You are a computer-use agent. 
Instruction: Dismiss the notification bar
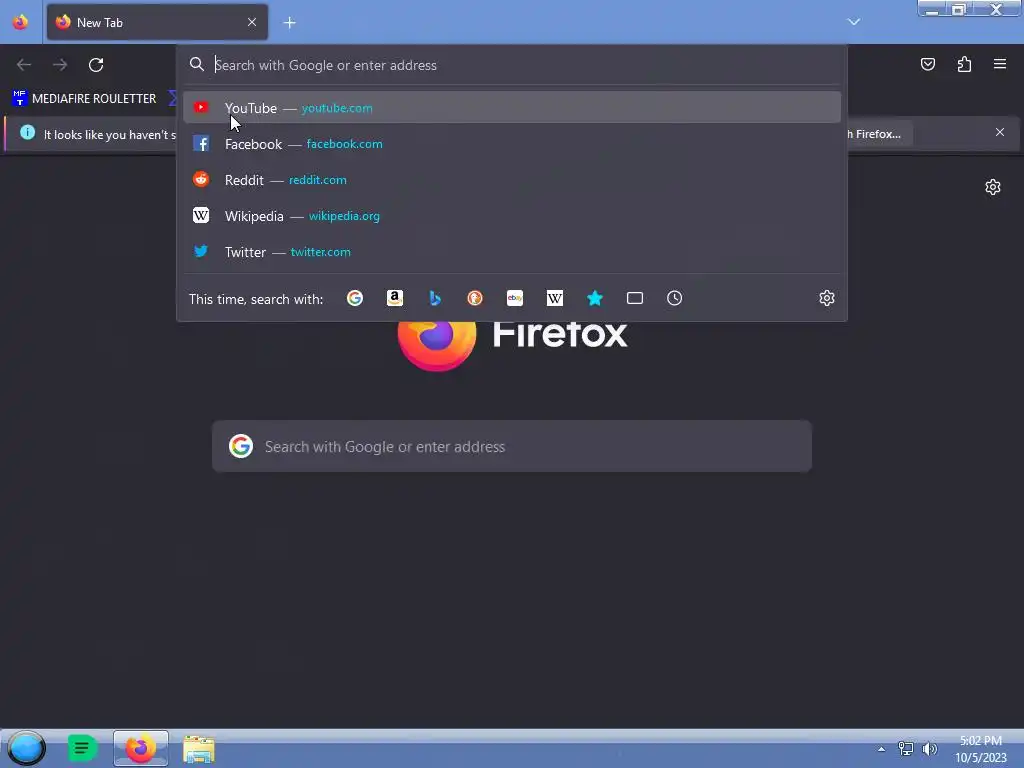pyautogui.click(x=1000, y=133)
